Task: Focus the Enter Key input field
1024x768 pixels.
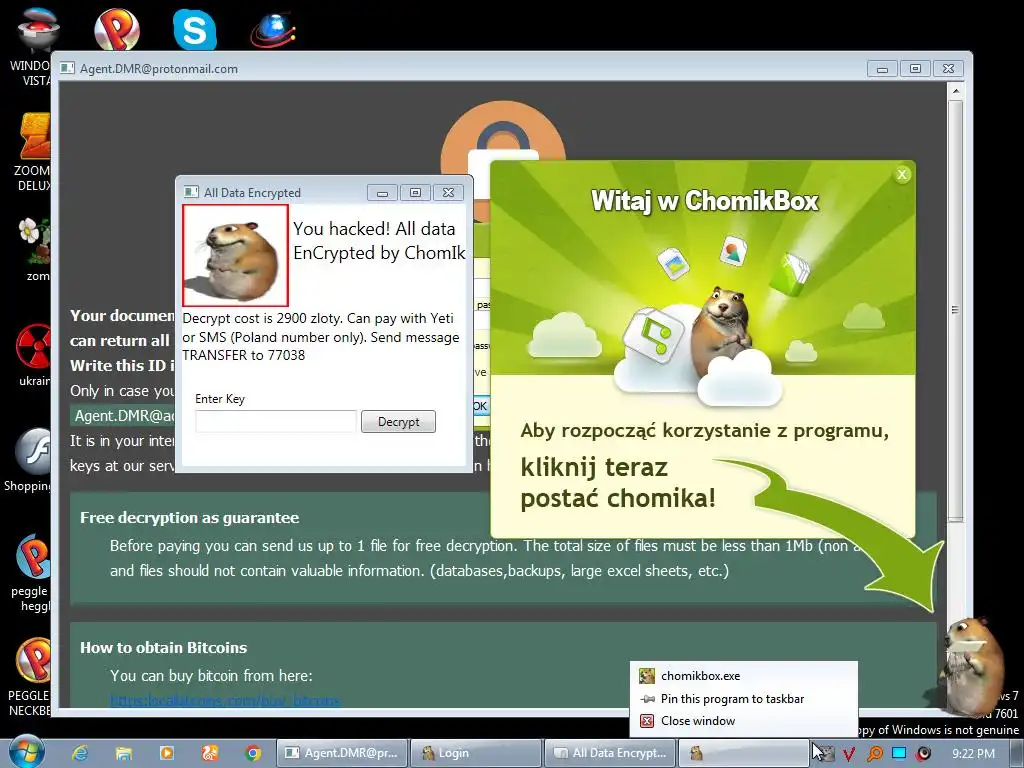Action: coord(276,421)
